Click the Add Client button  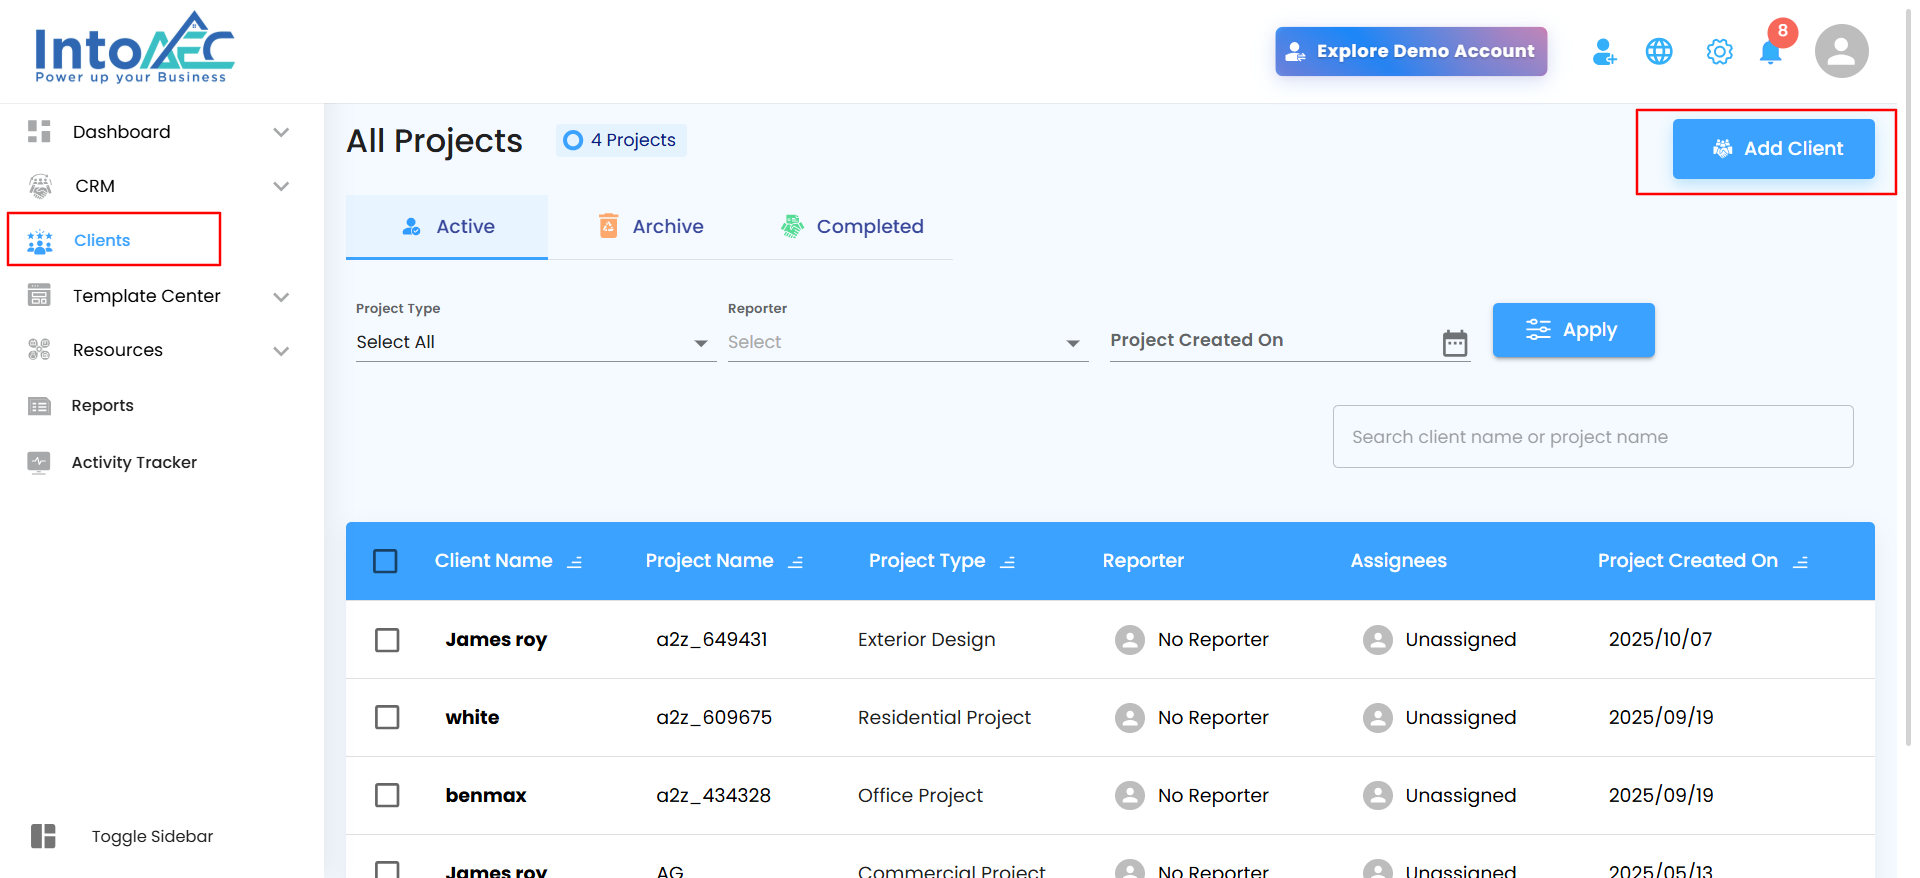coord(1773,149)
